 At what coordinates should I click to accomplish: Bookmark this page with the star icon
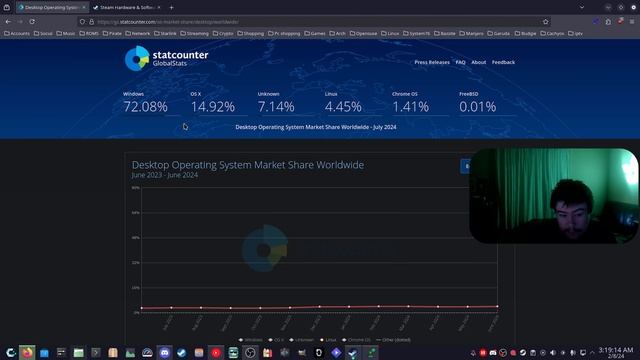[x=546, y=22]
